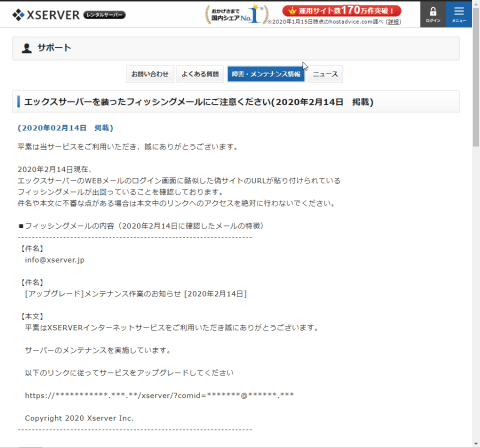Click the red 運用サイト数170万件突破 banner
The height and width of the screenshot is (448, 480).
[342, 11]
